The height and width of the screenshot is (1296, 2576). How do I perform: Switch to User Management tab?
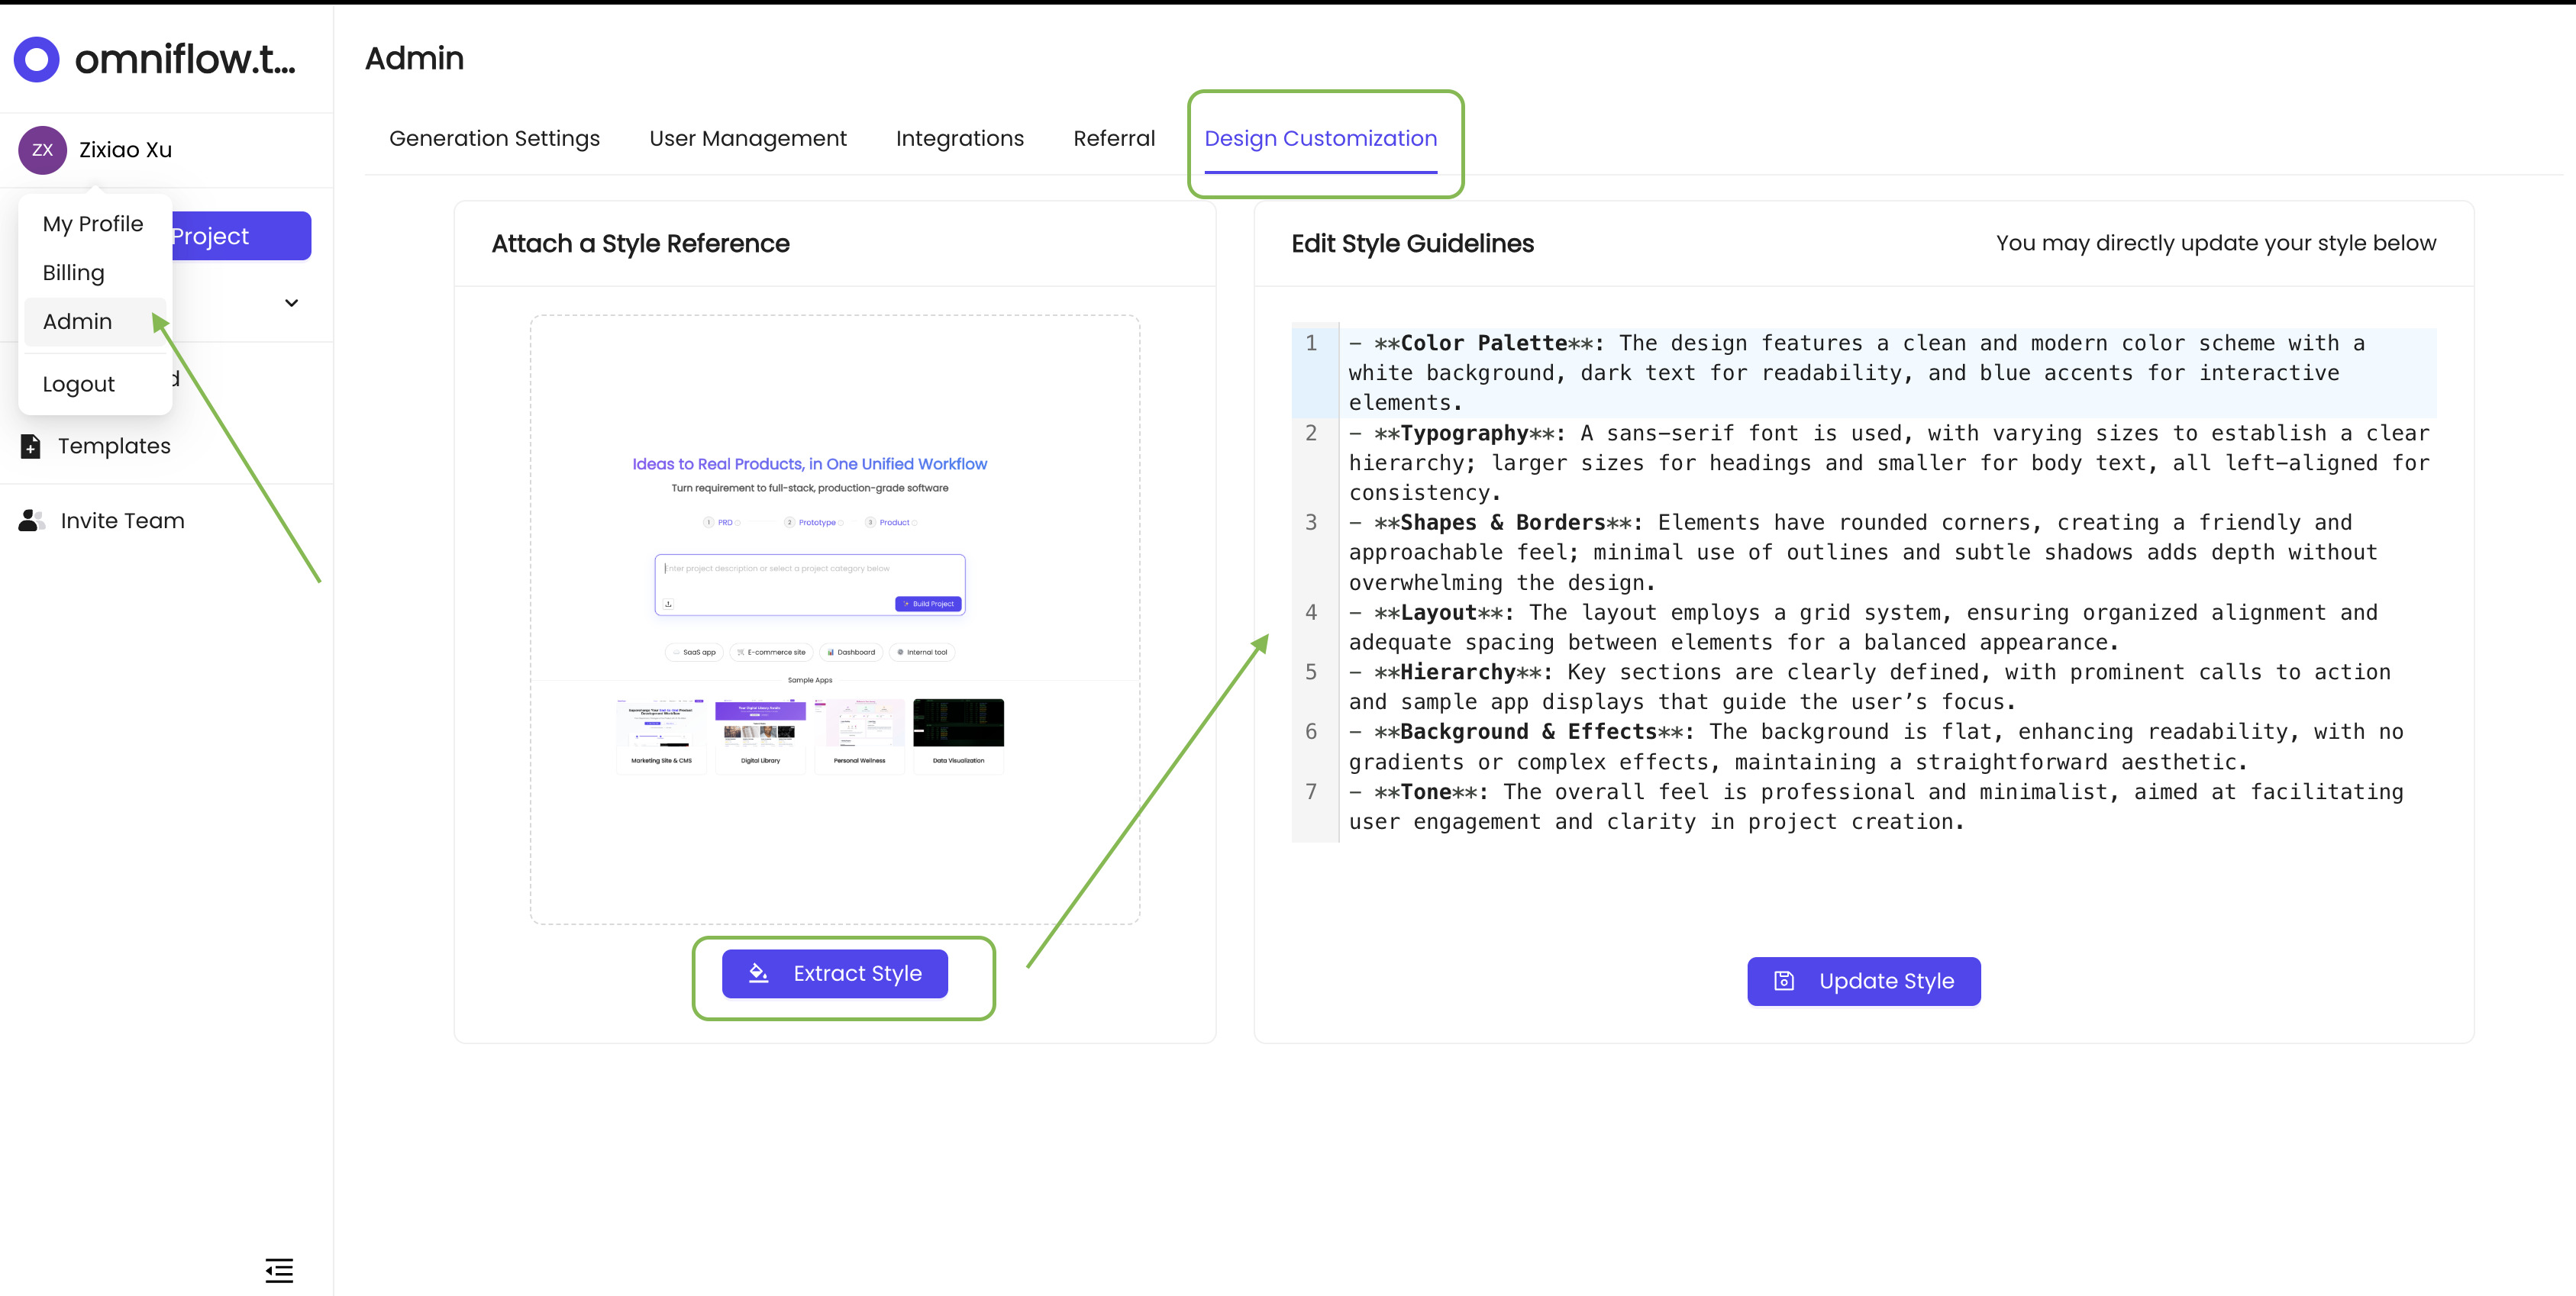747,139
